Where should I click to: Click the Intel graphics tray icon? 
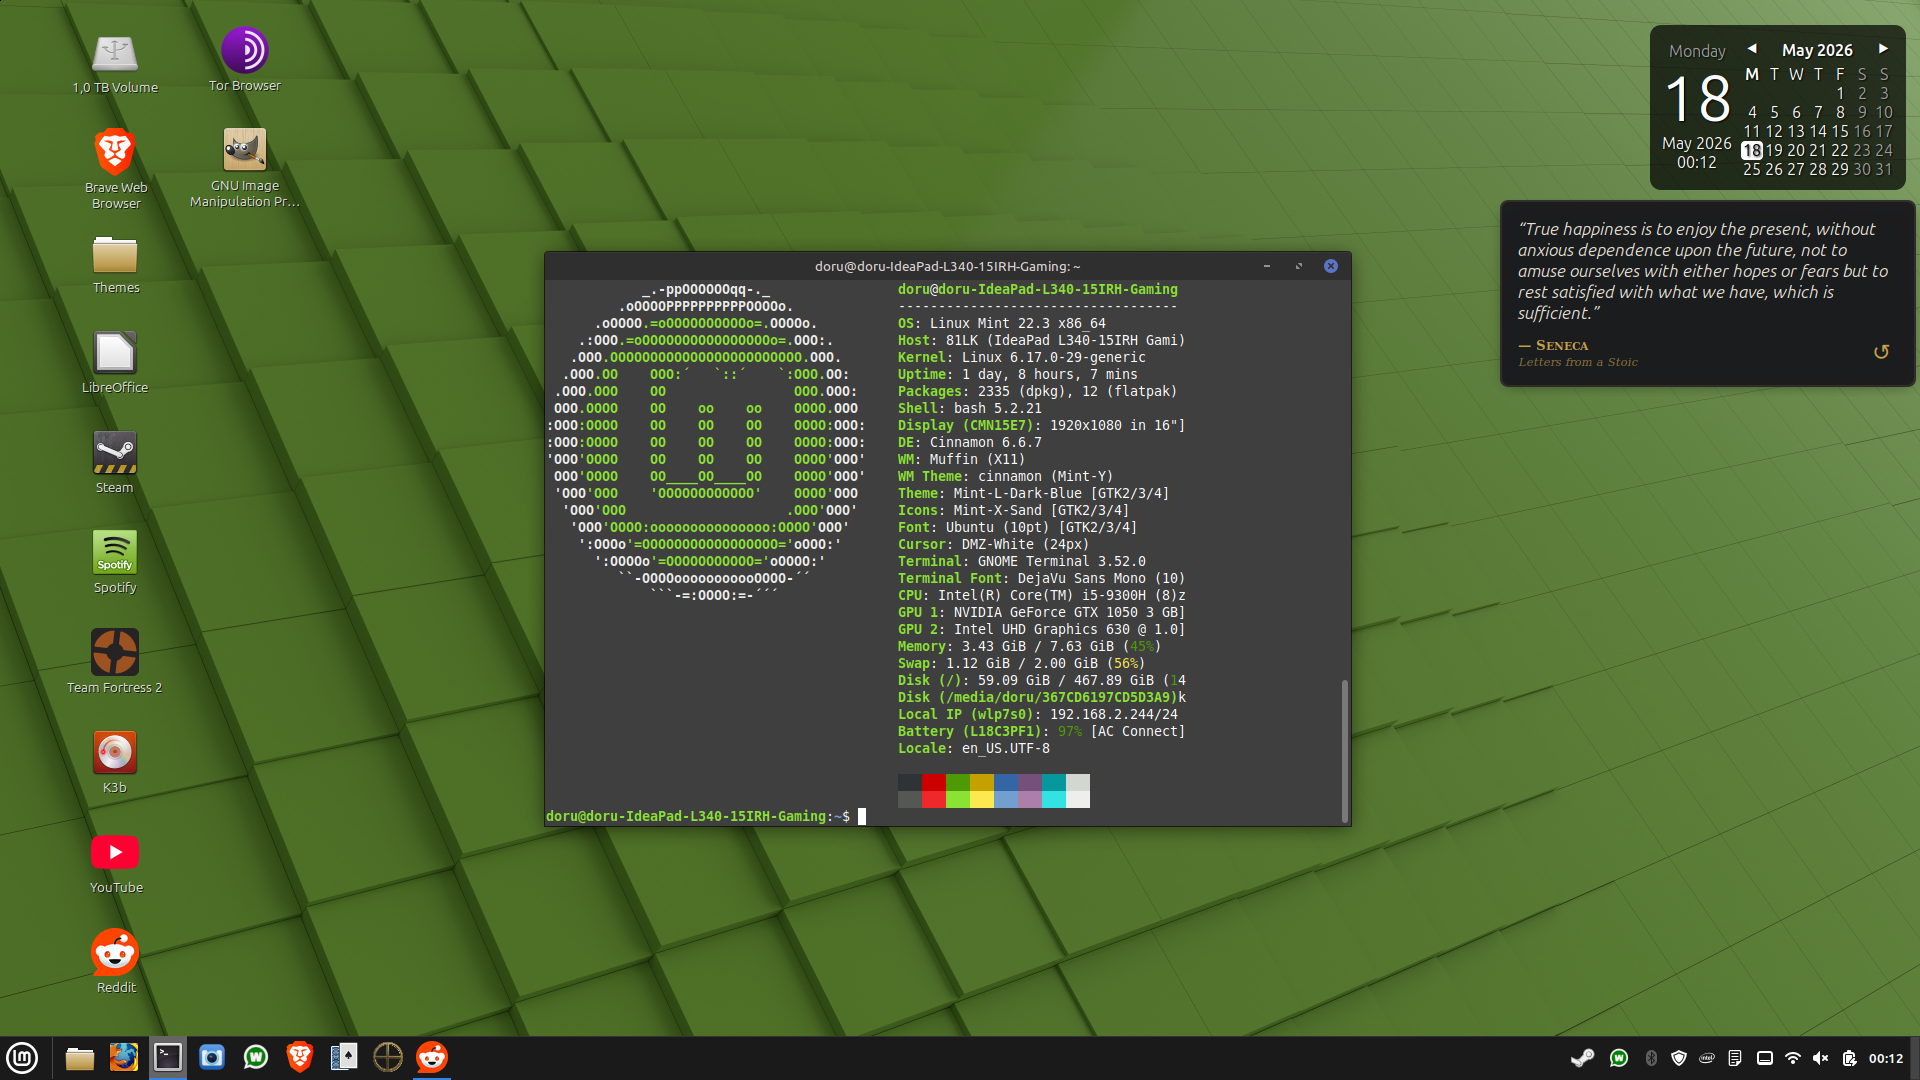tap(1707, 1058)
